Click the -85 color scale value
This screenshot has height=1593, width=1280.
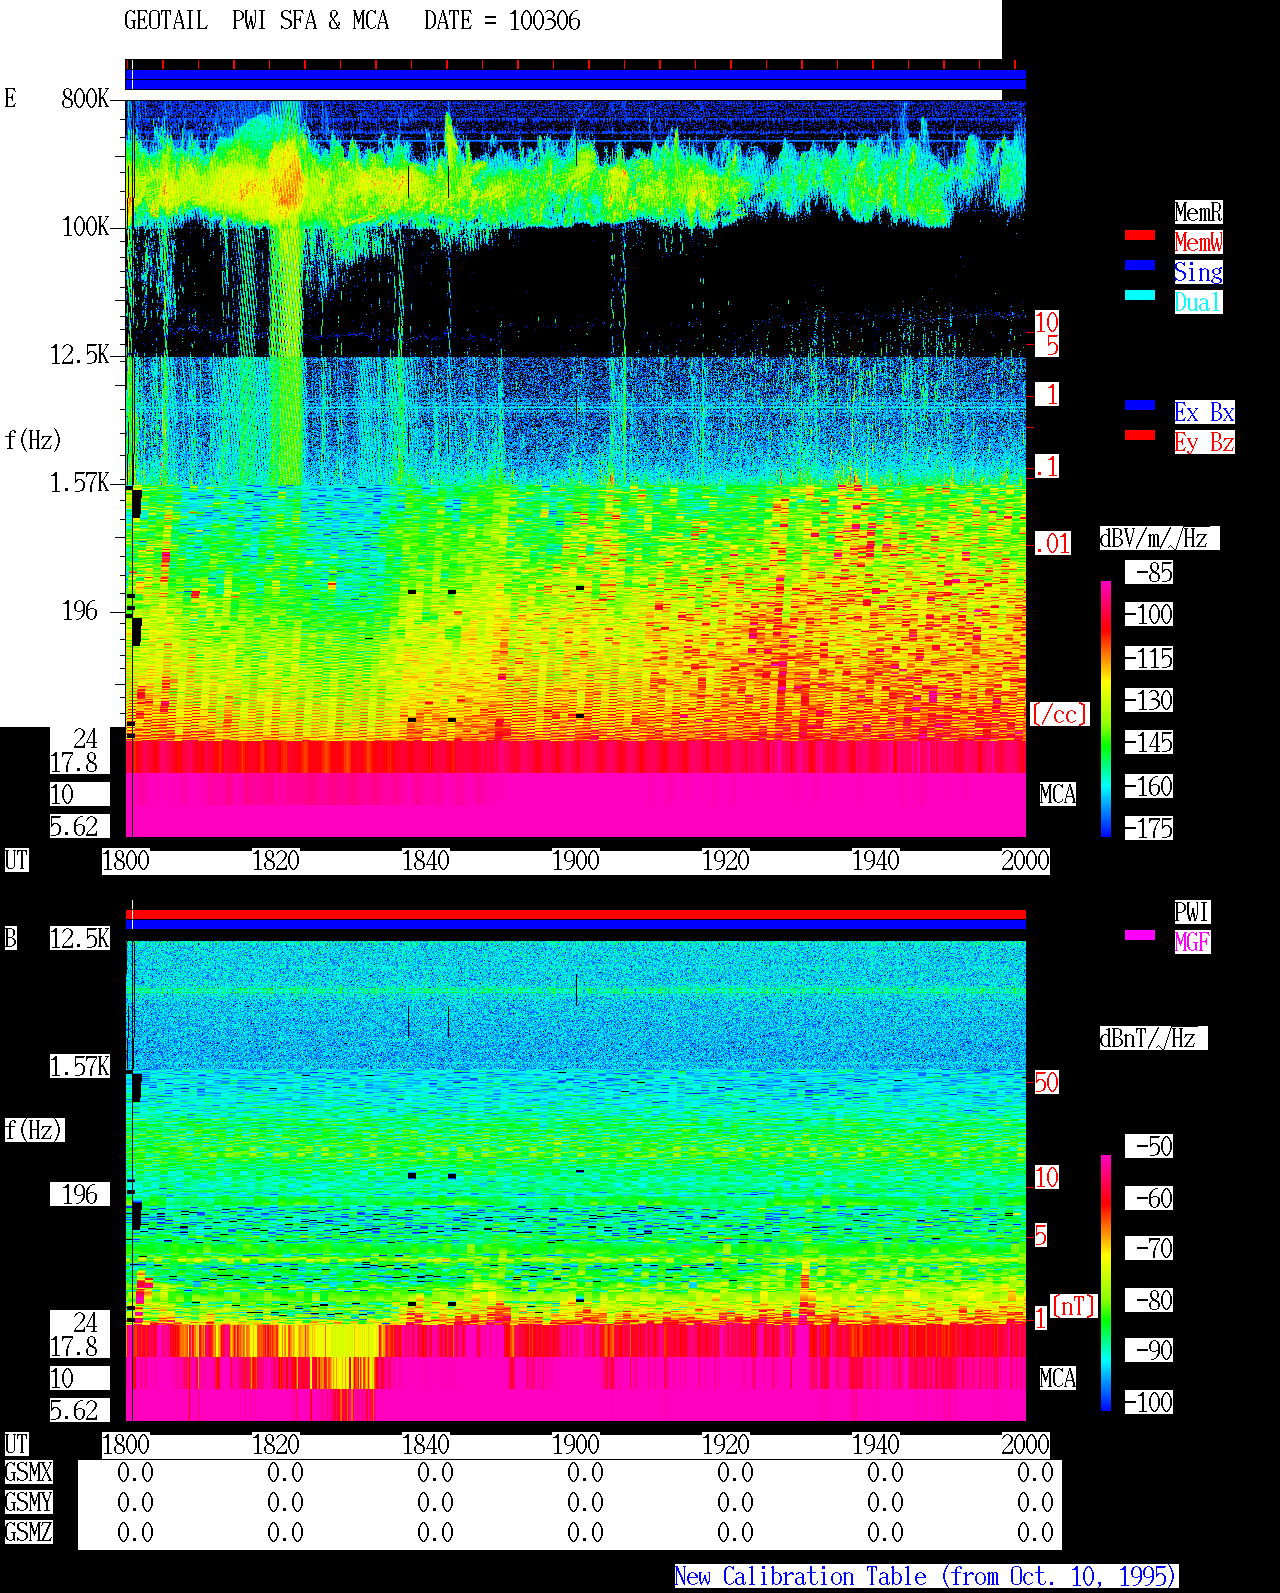tap(1149, 572)
